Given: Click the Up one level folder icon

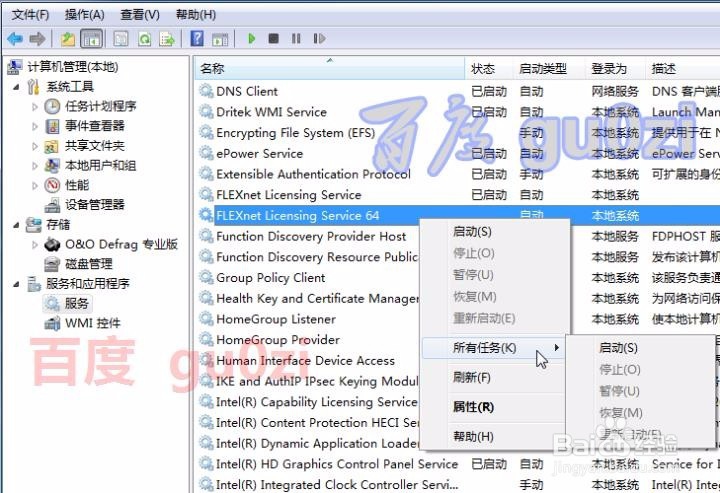Looking at the screenshot, I should [68, 39].
